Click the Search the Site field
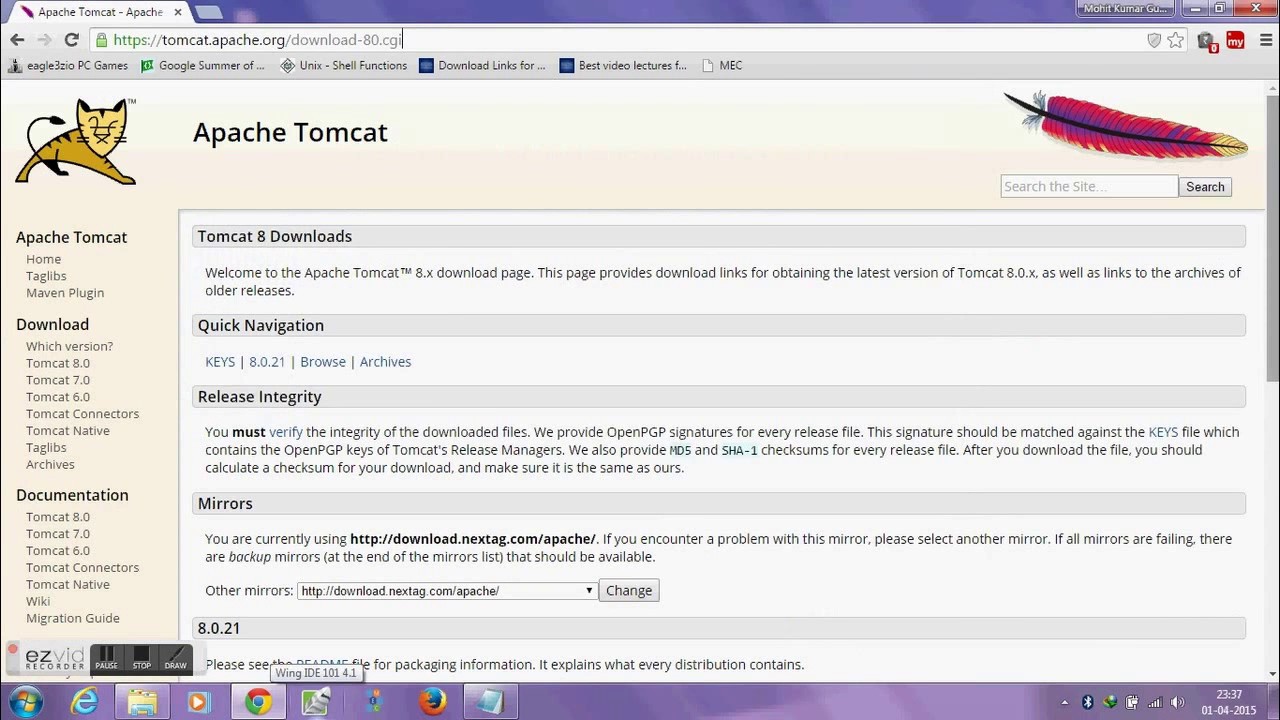Screen dimensions: 1280x720 click(x=1089, y=187)
